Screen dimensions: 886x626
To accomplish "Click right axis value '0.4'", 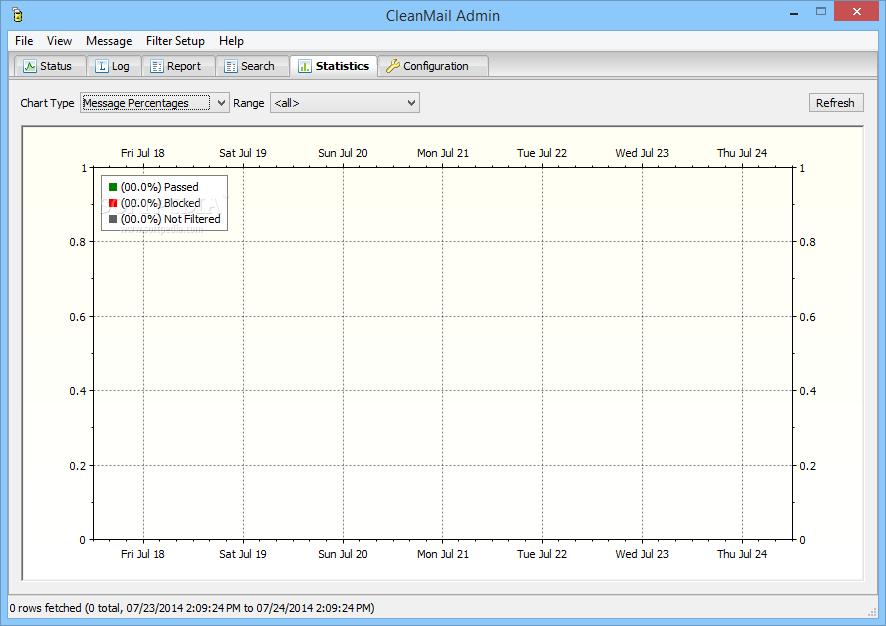I will pyautogui.click(x=807, y=391).
